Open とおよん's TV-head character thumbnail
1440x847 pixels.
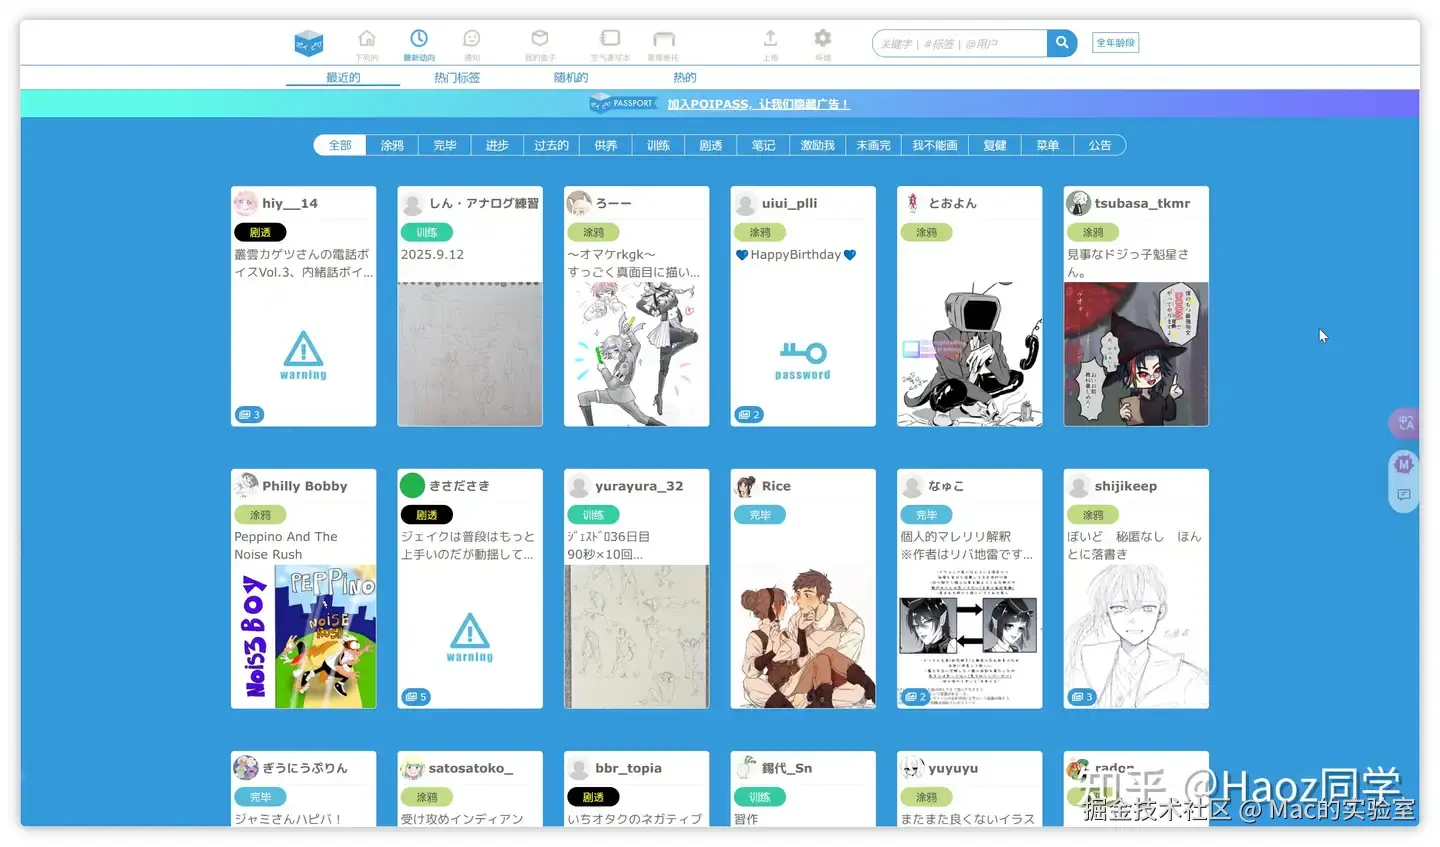[969, 354]
